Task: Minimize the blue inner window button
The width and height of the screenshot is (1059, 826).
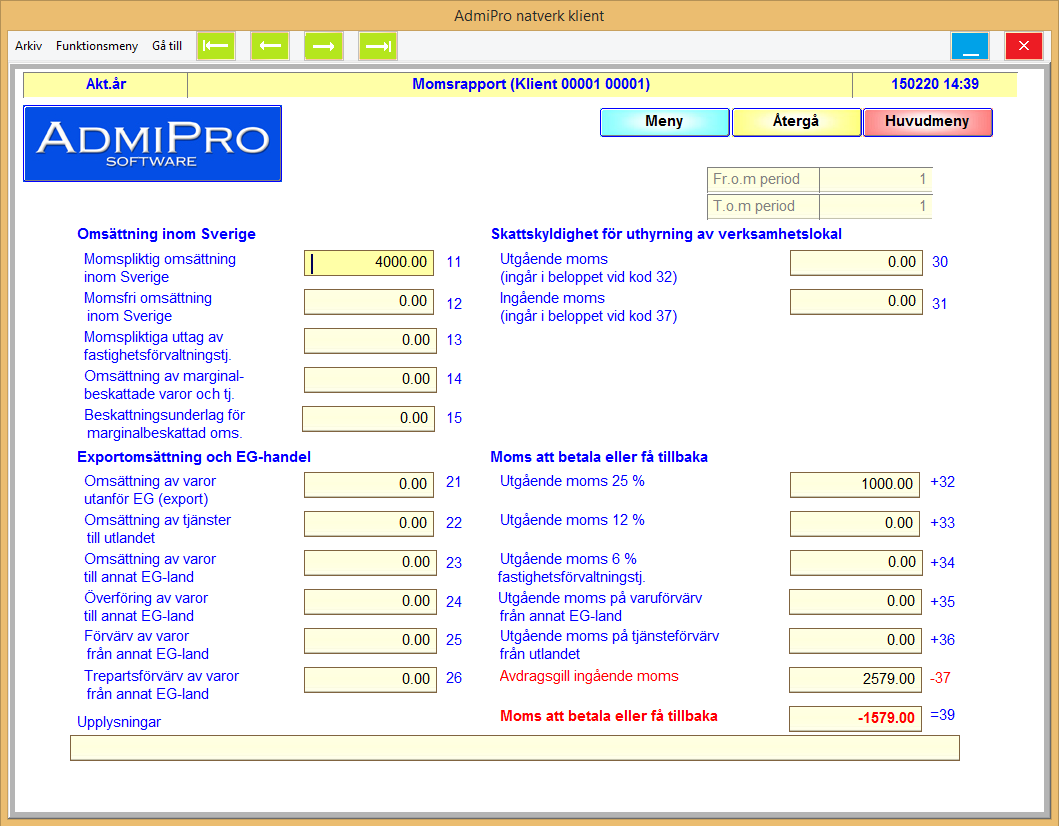Action: tap(969, 46)
